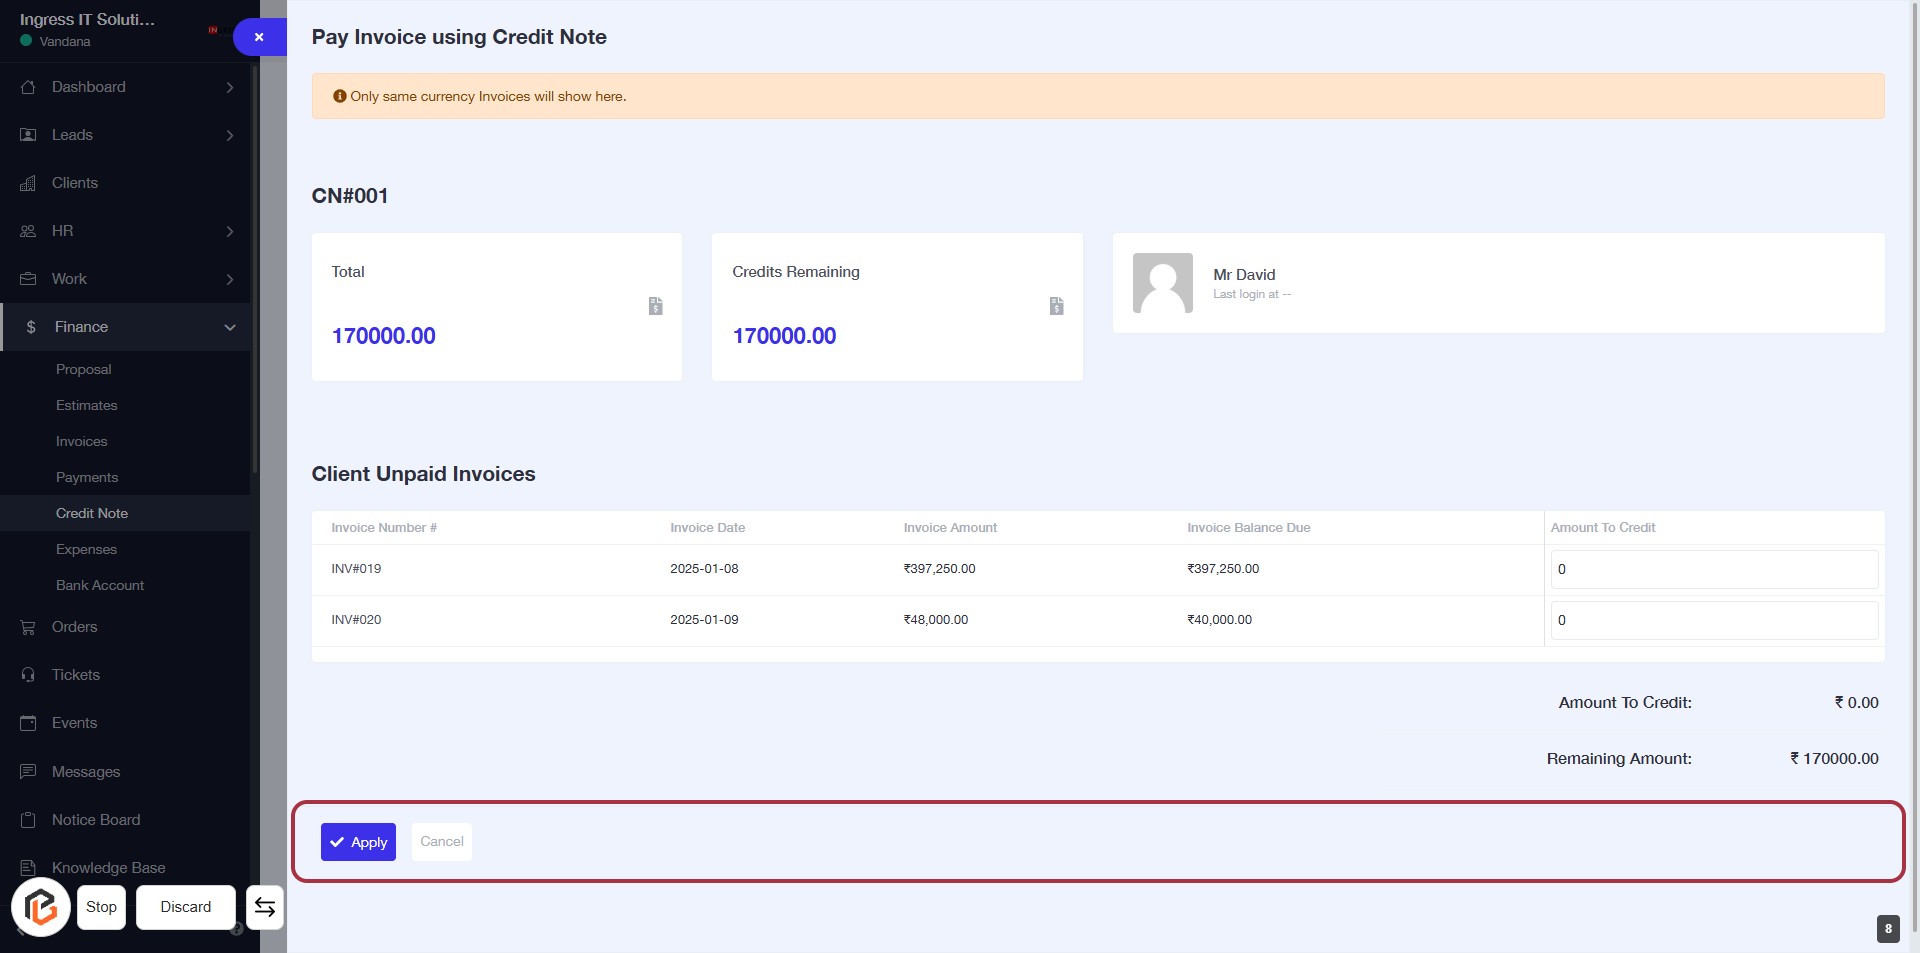Click the Events calendar icon

click(28, 723)
